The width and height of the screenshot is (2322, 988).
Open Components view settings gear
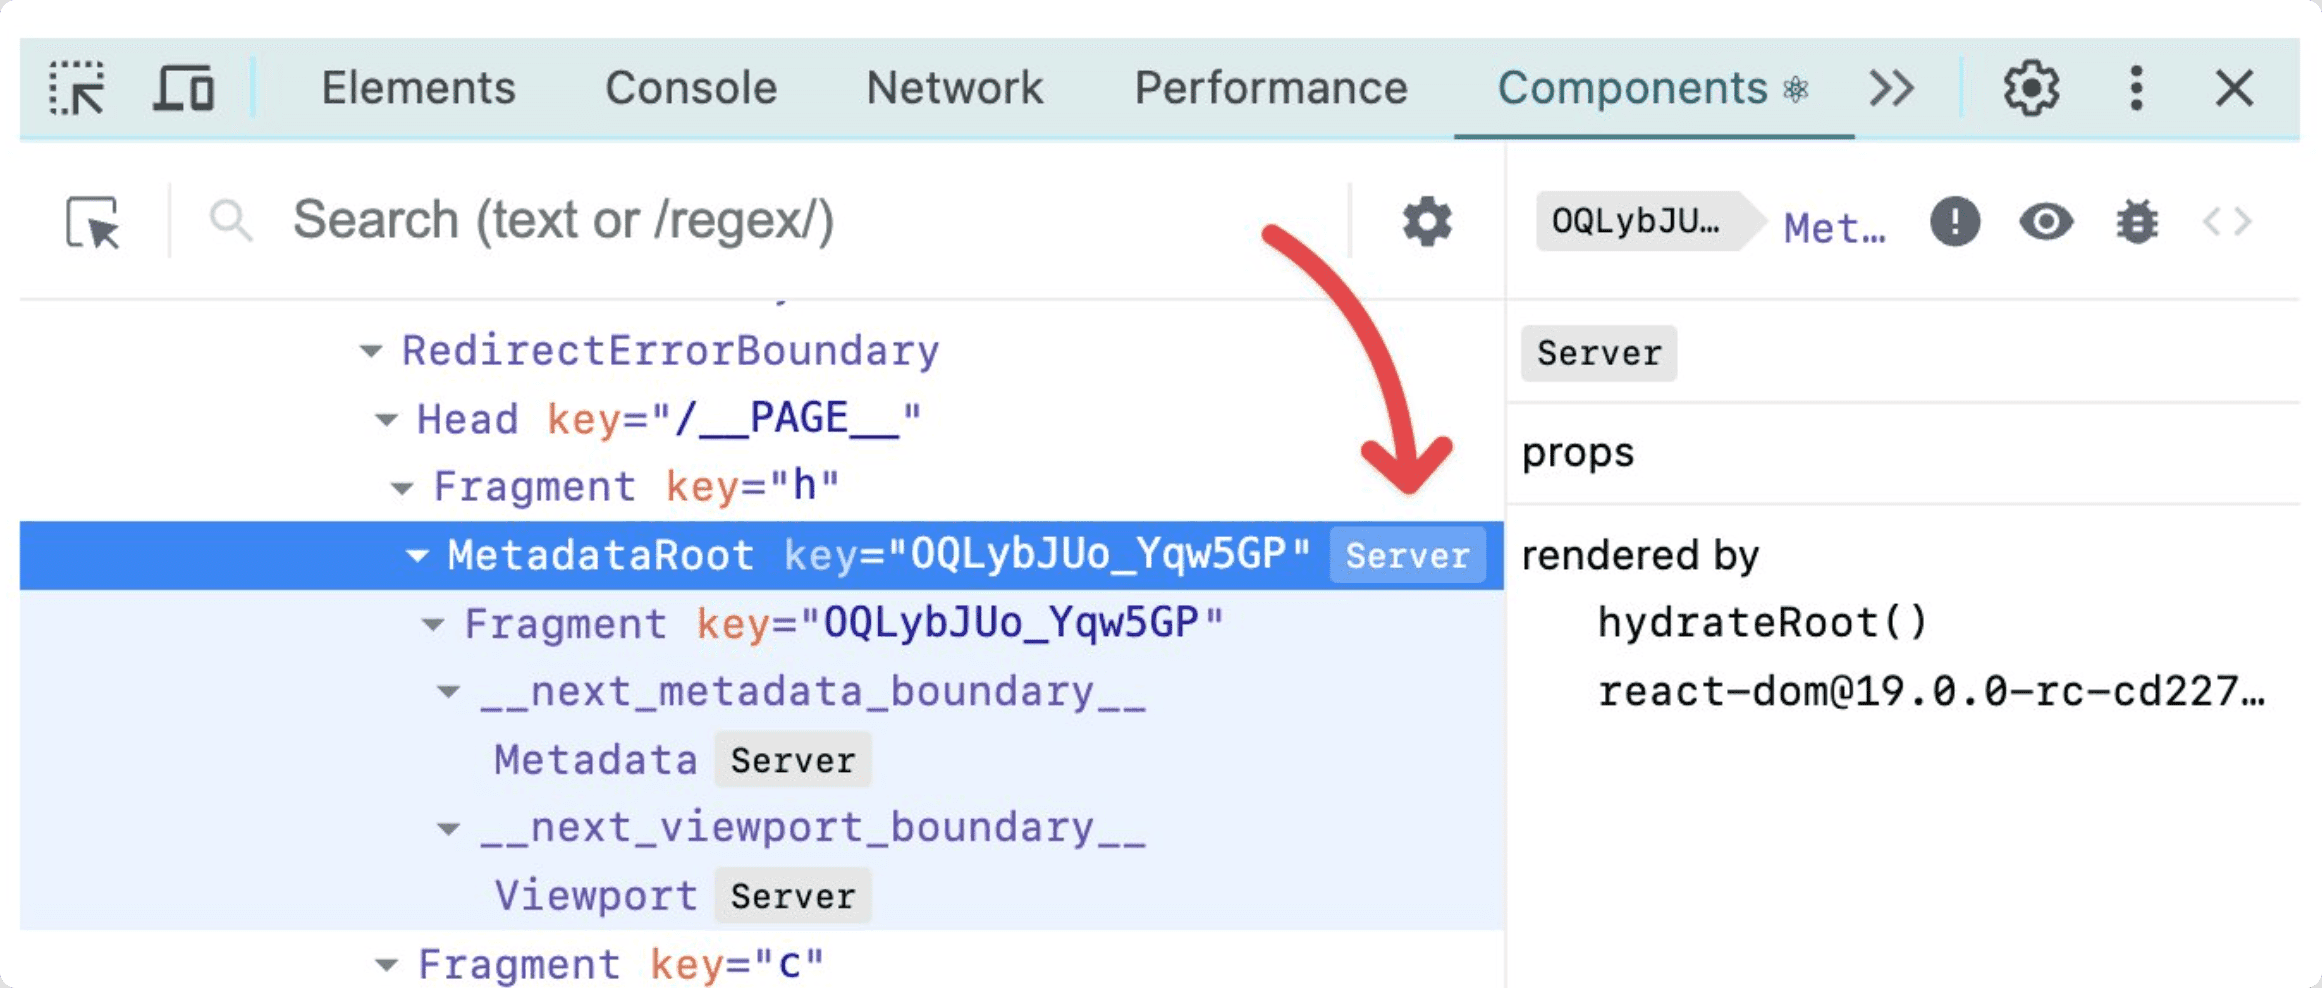pyautogui.click(x=1427, y=221)
